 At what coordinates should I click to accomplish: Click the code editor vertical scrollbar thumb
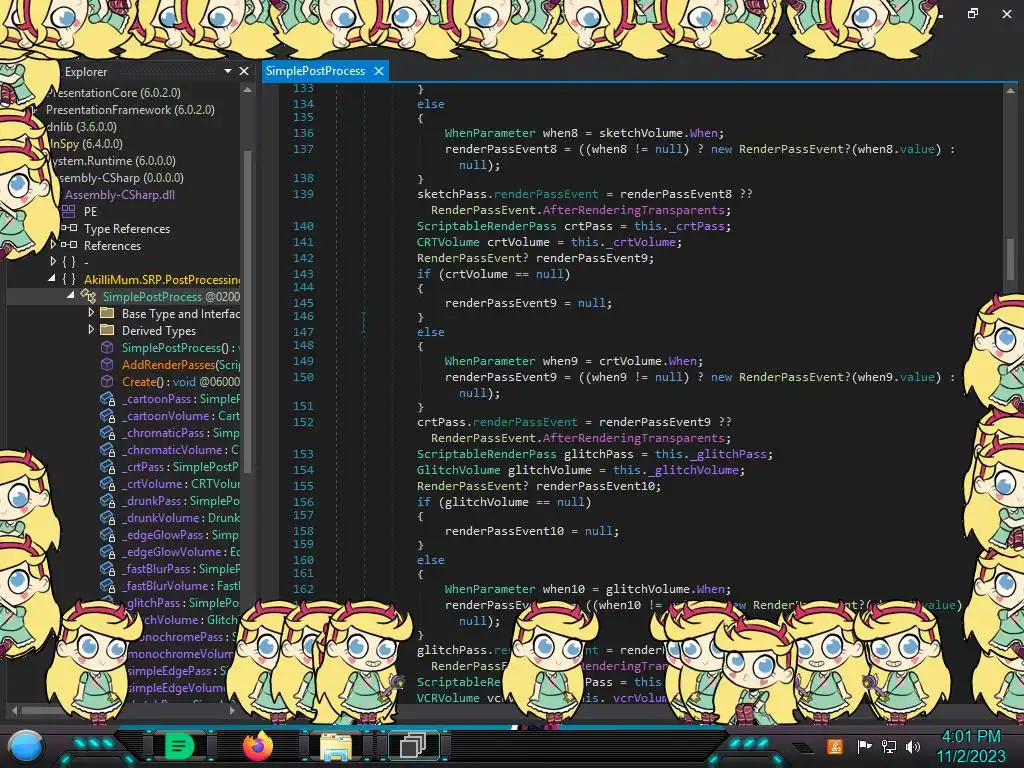[x=1010, y=259]
